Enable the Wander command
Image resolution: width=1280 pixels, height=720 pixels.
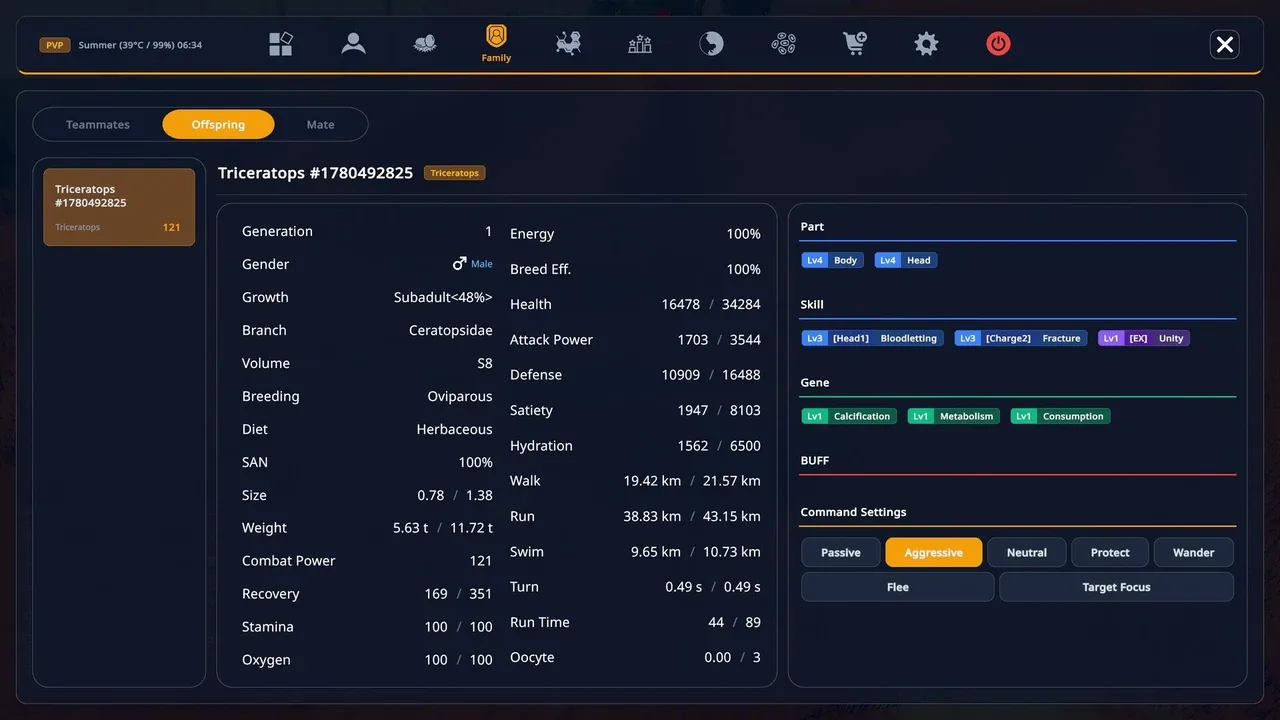pos(1194,553)
